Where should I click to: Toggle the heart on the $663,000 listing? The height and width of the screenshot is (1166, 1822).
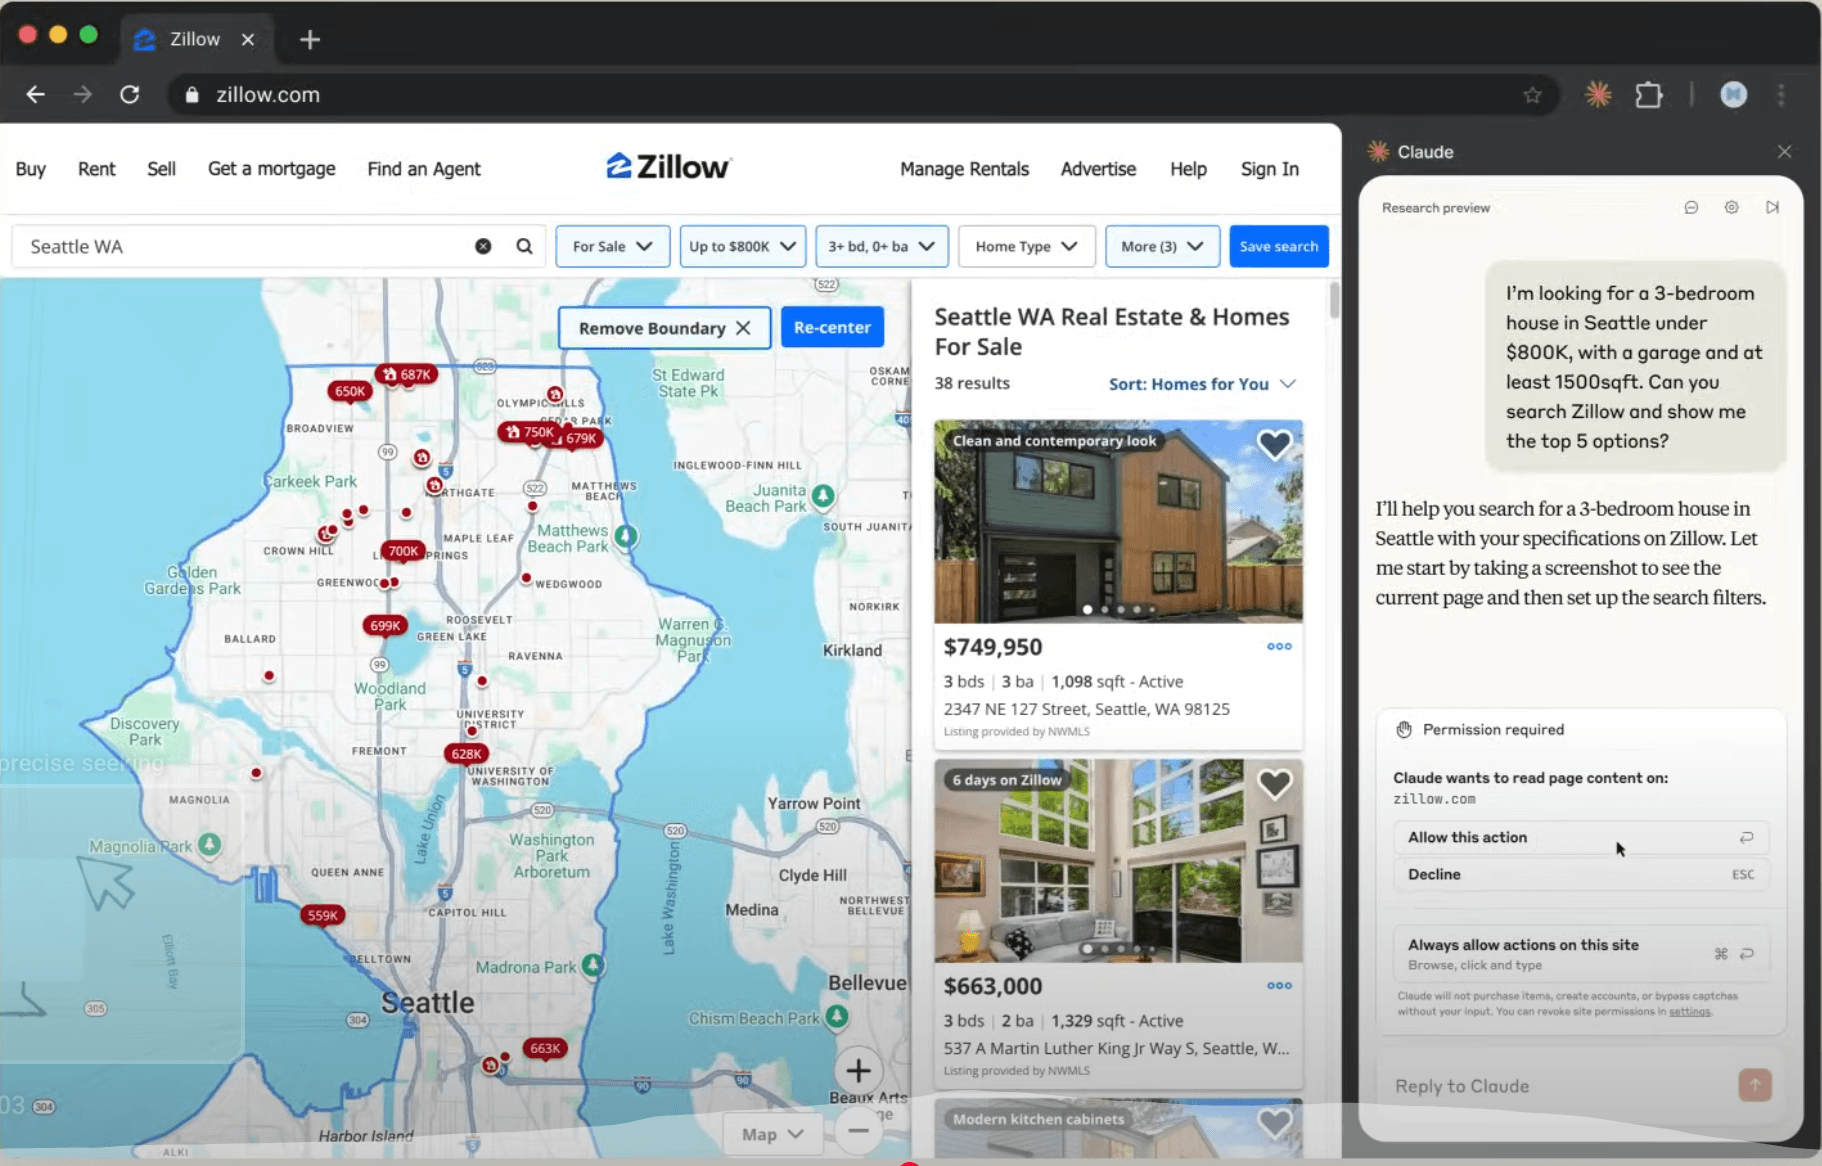click(1274, 783)
